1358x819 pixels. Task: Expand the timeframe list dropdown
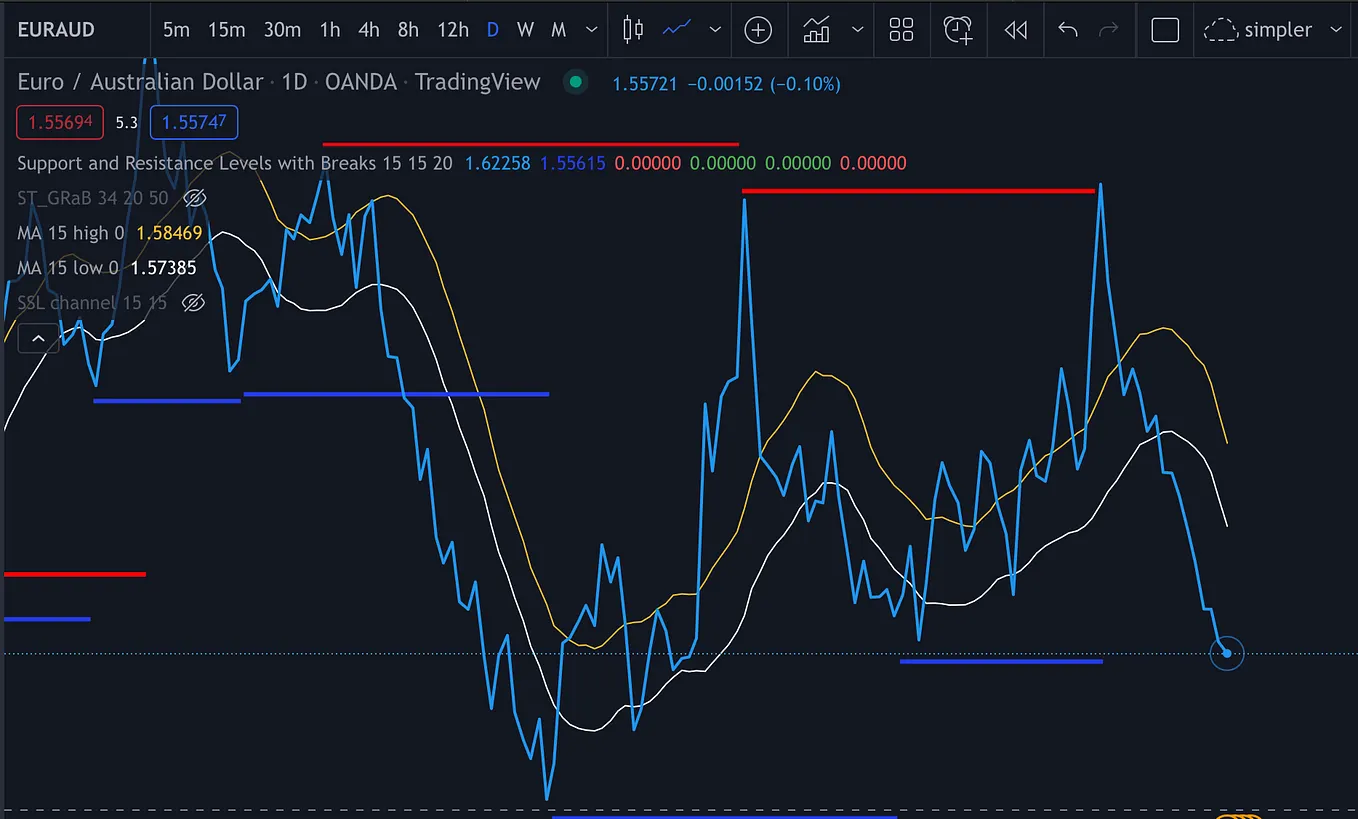tap(591, 30)
